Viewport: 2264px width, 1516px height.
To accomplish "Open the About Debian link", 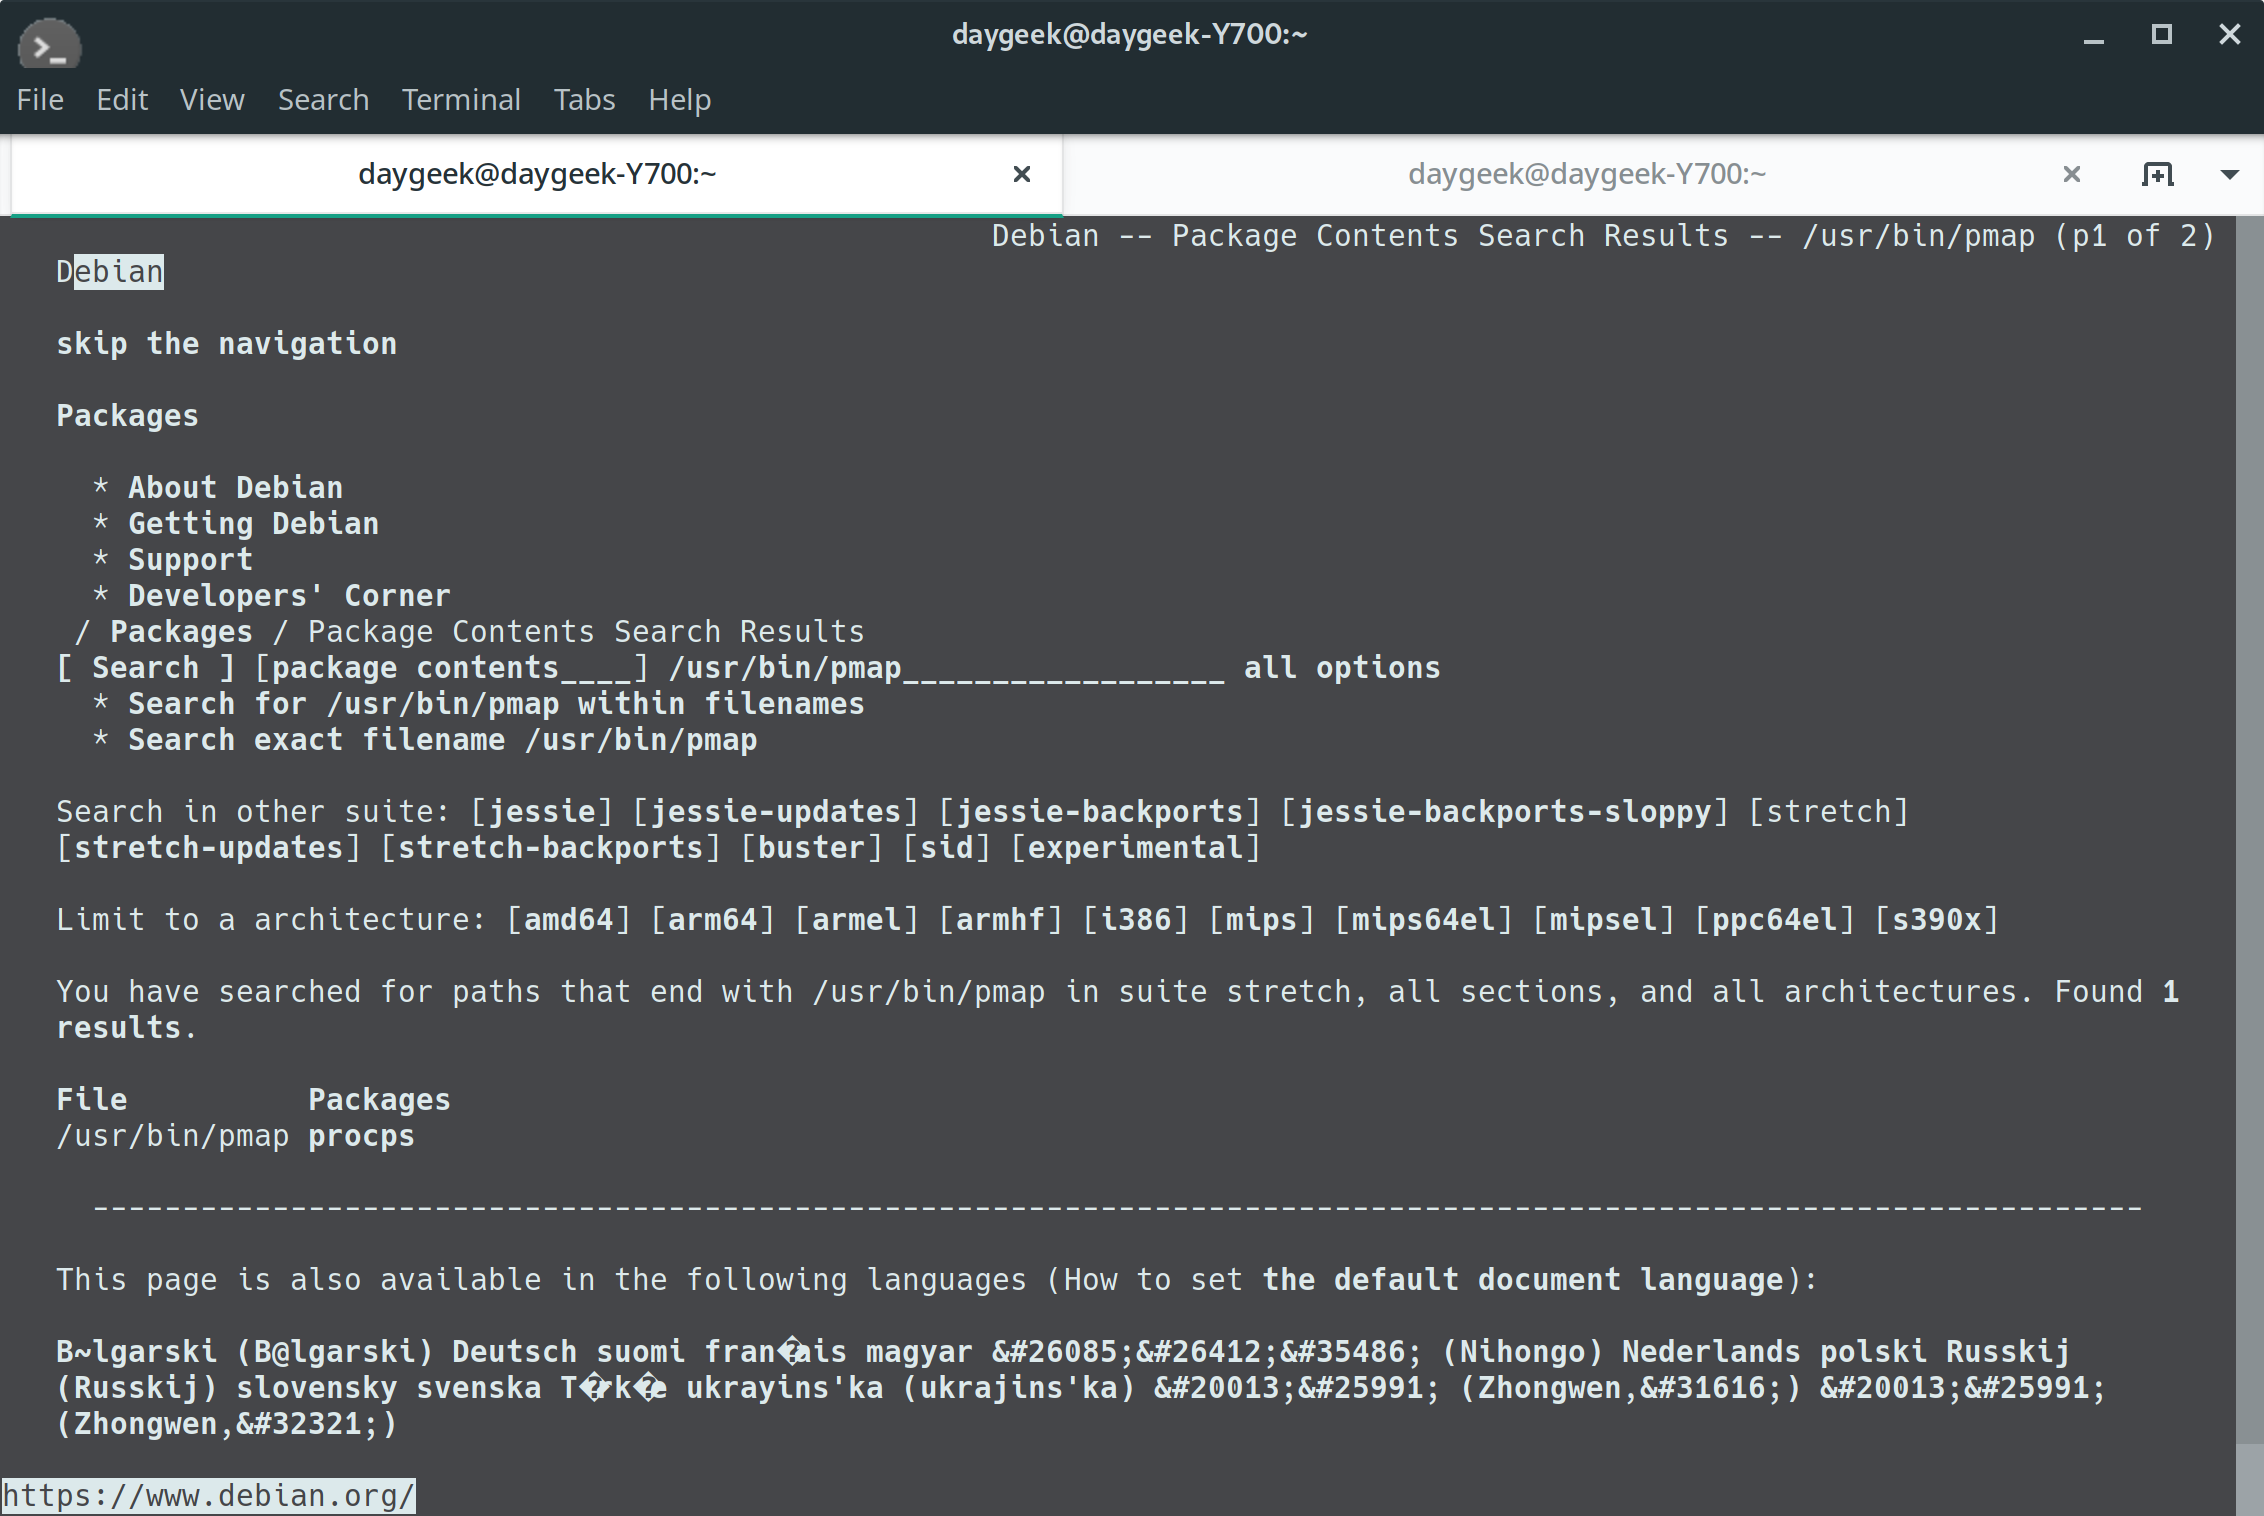I will (x=235, y=488).
